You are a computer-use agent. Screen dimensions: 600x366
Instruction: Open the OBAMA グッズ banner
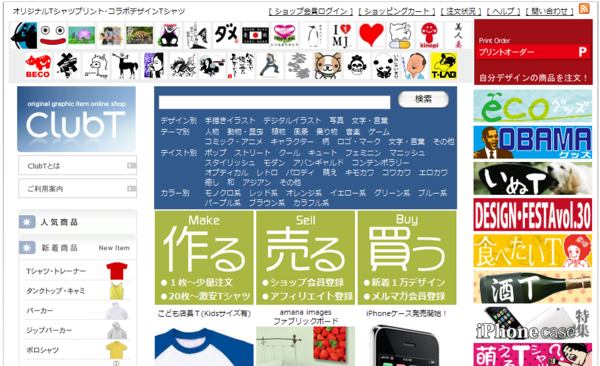pyautogui.click(x=533, y=142)
